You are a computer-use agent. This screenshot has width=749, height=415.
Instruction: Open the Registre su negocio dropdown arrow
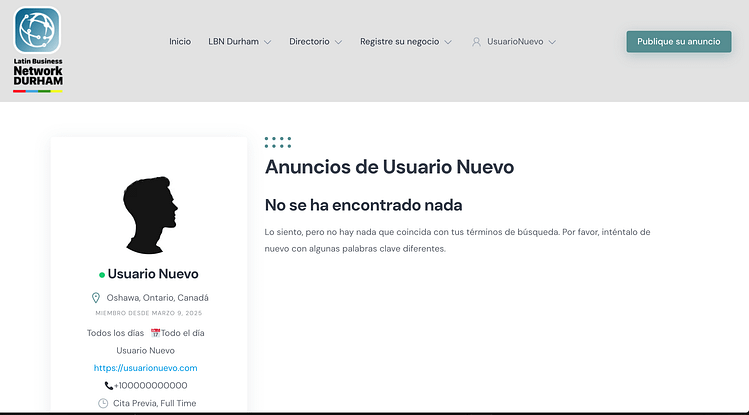tap(447, 42)
